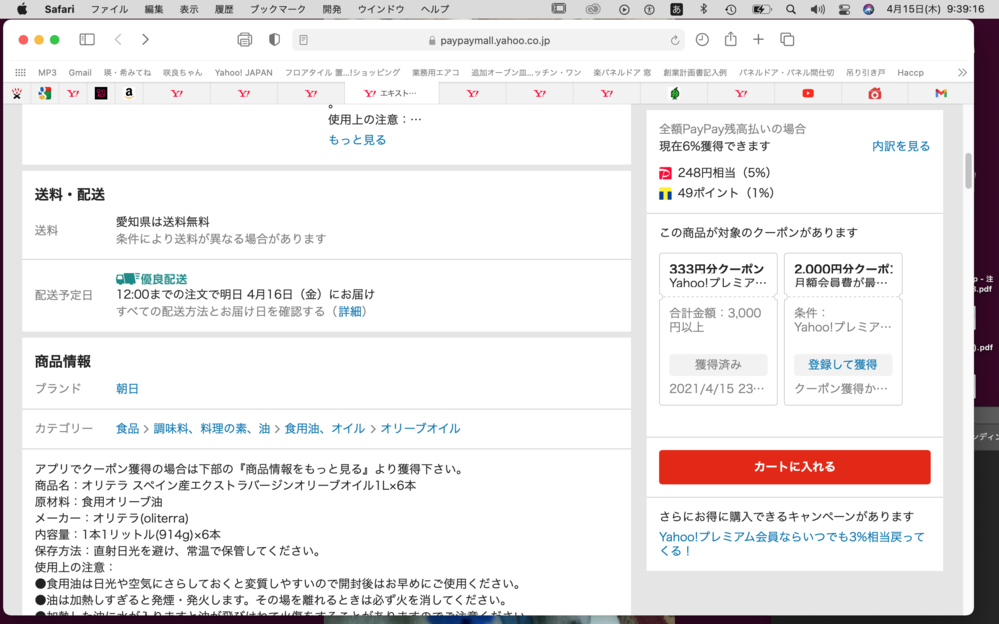This screenshot has height=624, width=999.
Task: Open the Yahoo!プレミアム会員 3% campaign link
Action: pyautogui.click(x=791, y=544)
